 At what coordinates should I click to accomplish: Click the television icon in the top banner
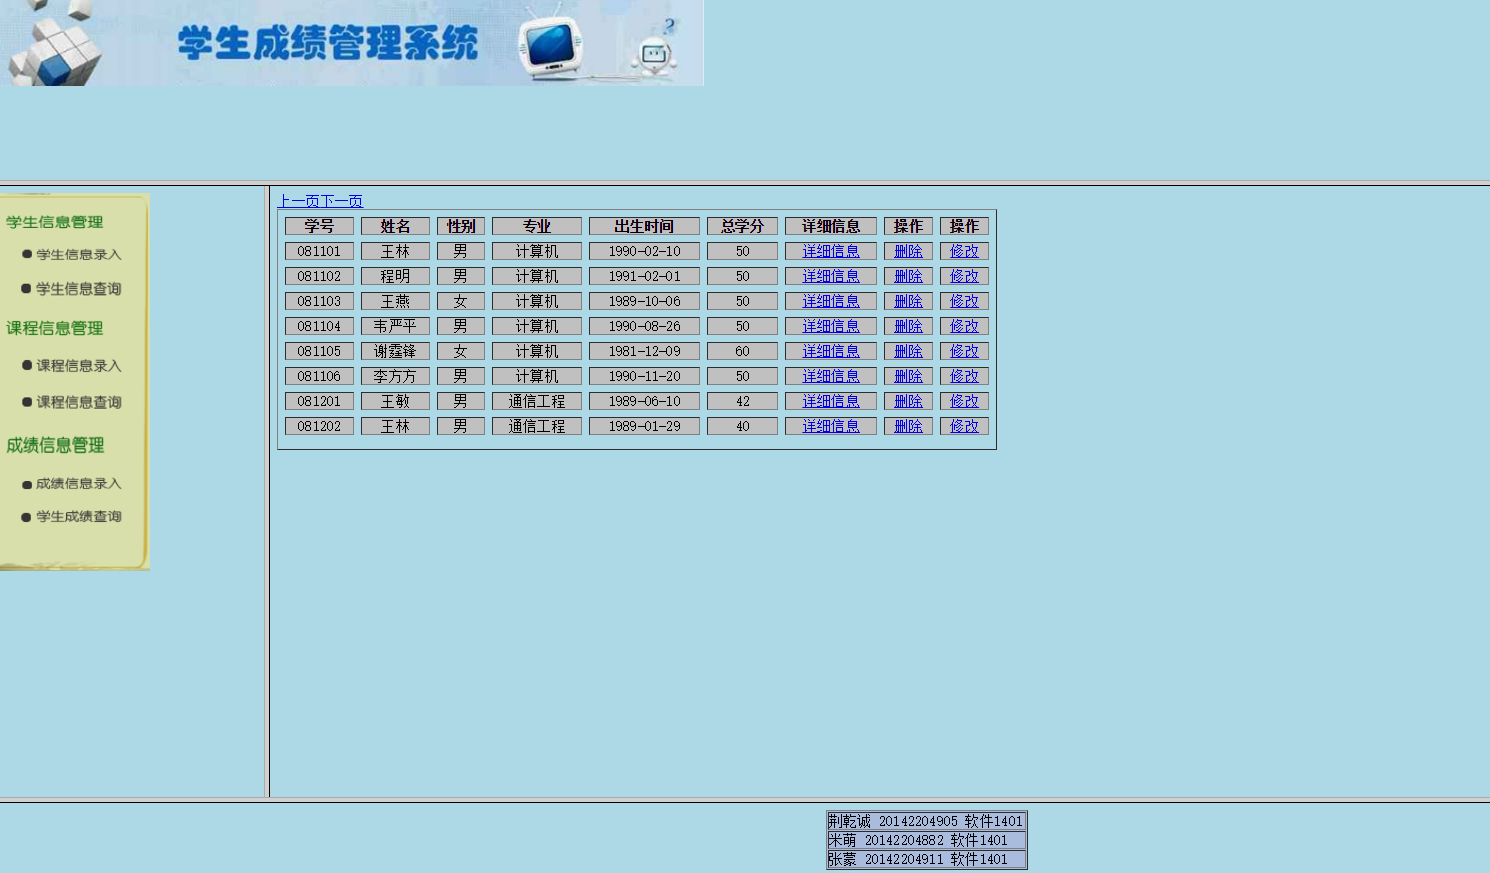point(551,45)
